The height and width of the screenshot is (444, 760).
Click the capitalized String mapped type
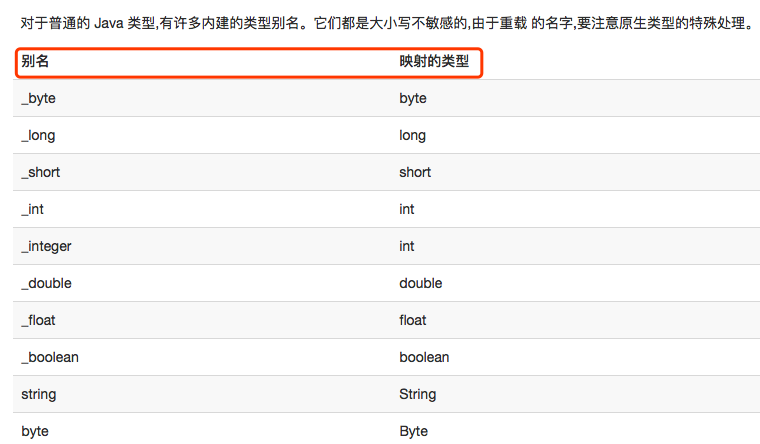click(417, 394)
